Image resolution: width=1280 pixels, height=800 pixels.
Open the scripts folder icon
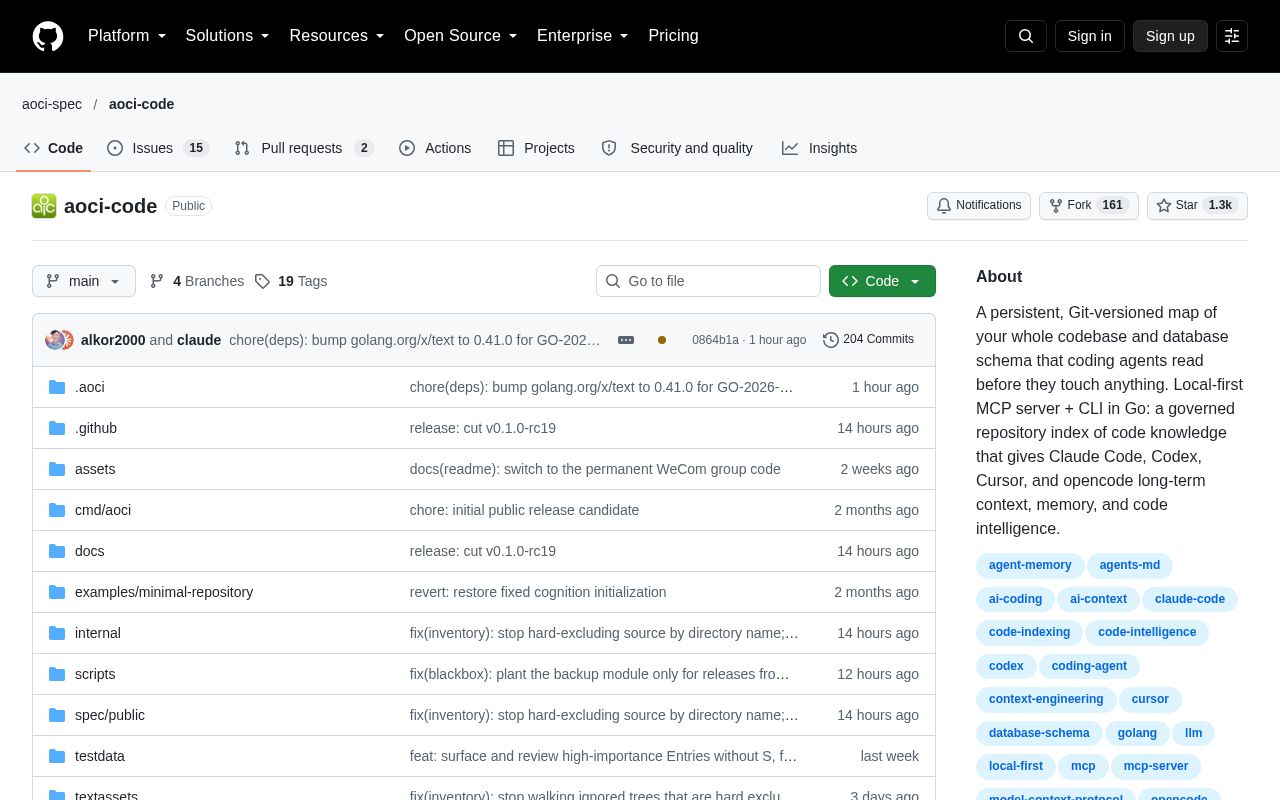57,674
